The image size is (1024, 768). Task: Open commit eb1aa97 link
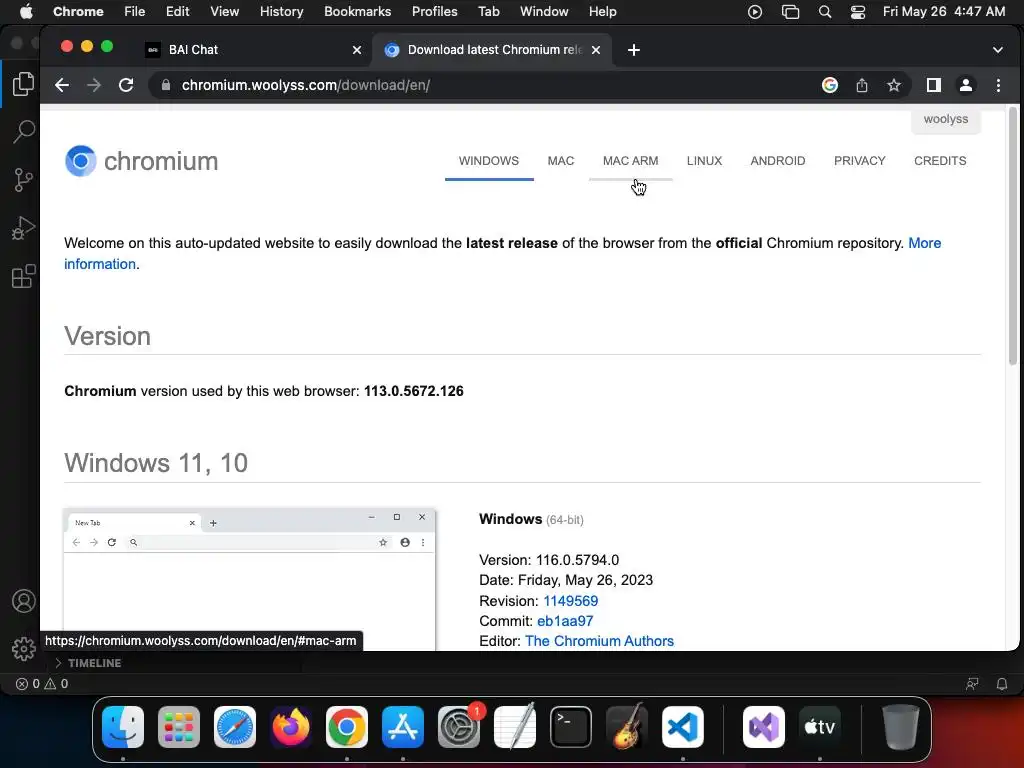click(x=565, y=621)
